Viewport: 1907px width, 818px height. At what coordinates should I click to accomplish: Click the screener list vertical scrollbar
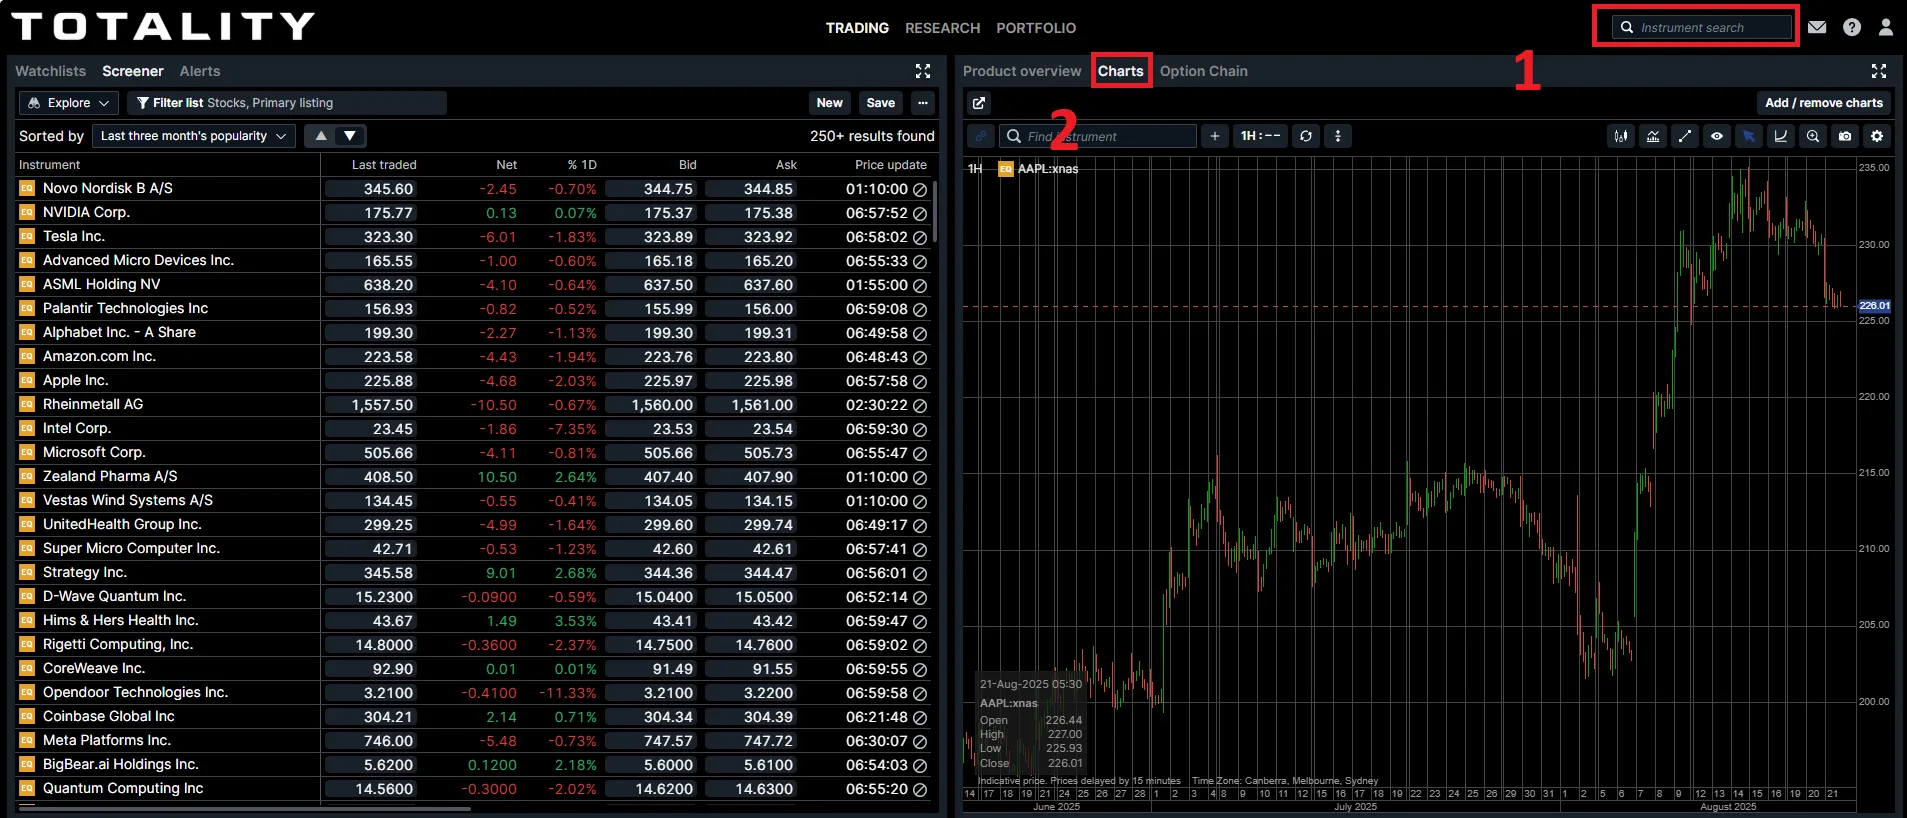pyautogui.click(x=934, y=211)
